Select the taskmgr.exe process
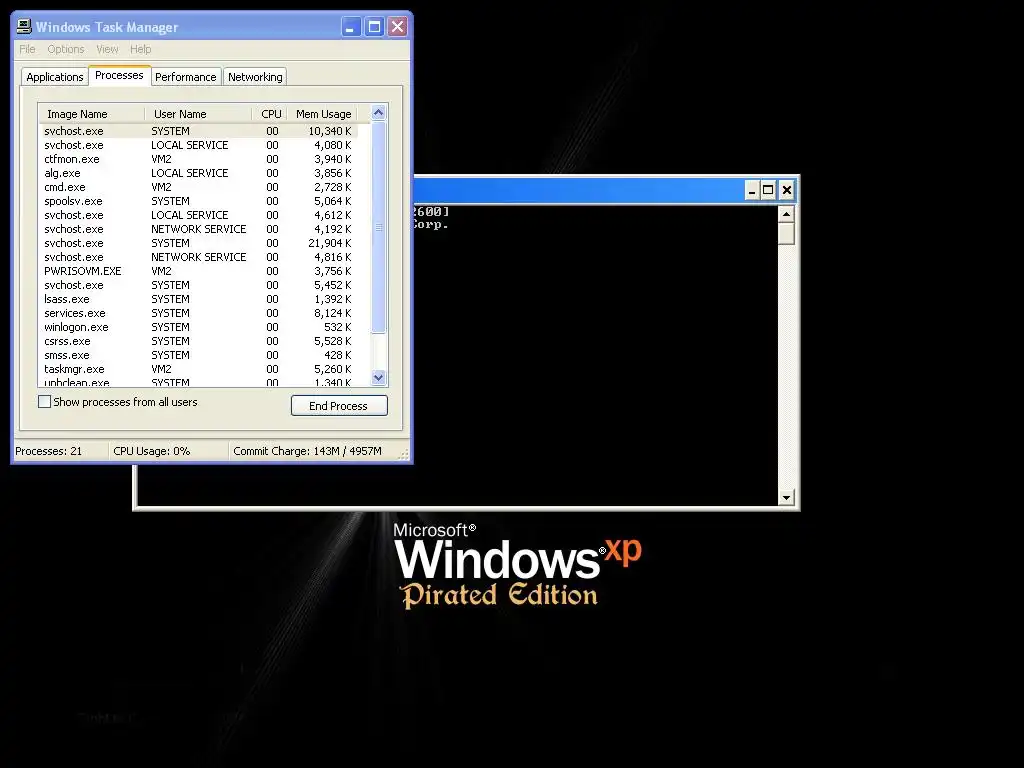 [x=198, y=369]
